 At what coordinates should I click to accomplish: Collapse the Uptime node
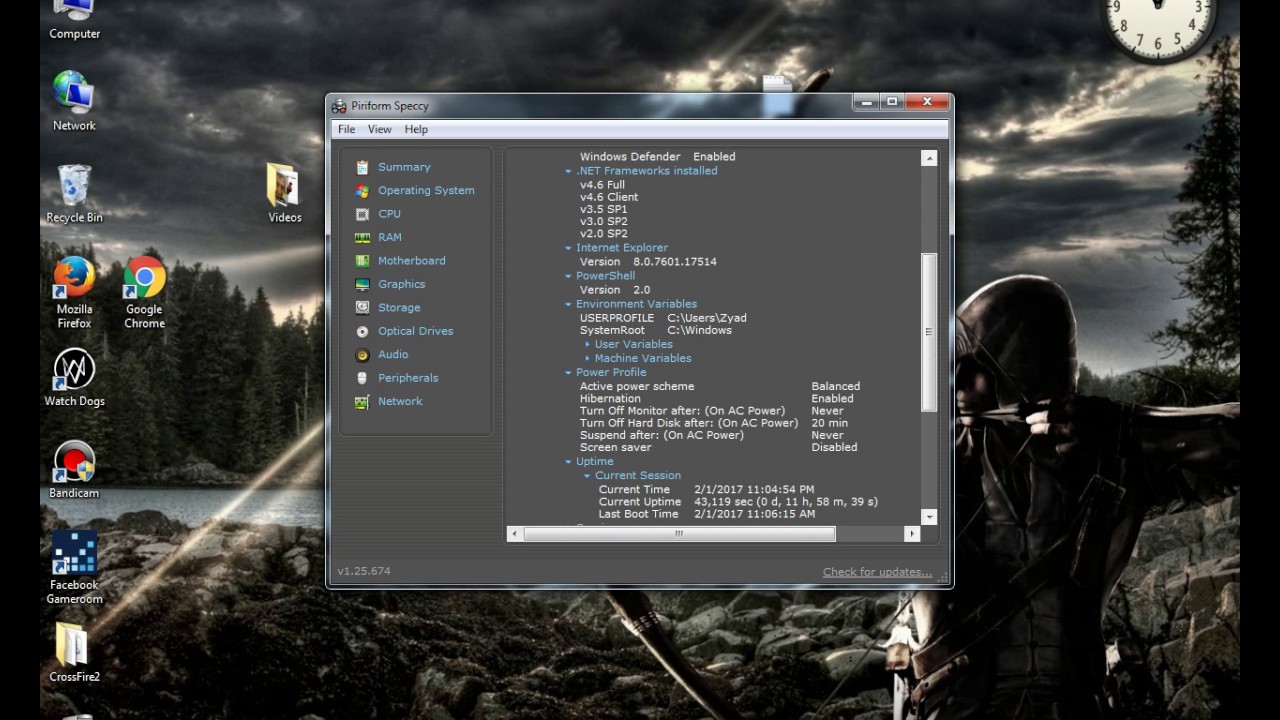568,462
